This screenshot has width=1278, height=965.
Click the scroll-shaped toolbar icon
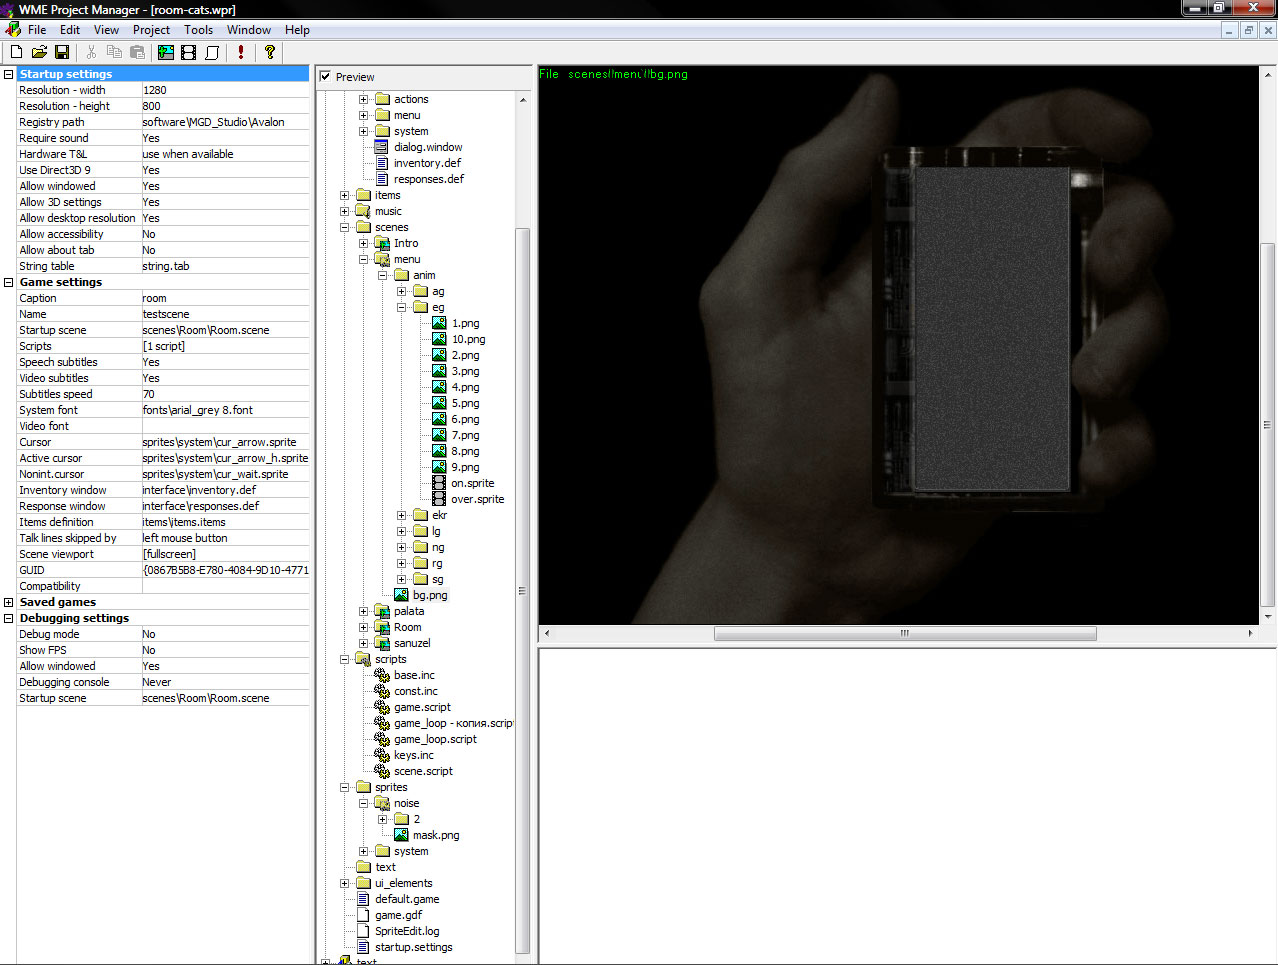pyautogui.click(x=212, y=52)
